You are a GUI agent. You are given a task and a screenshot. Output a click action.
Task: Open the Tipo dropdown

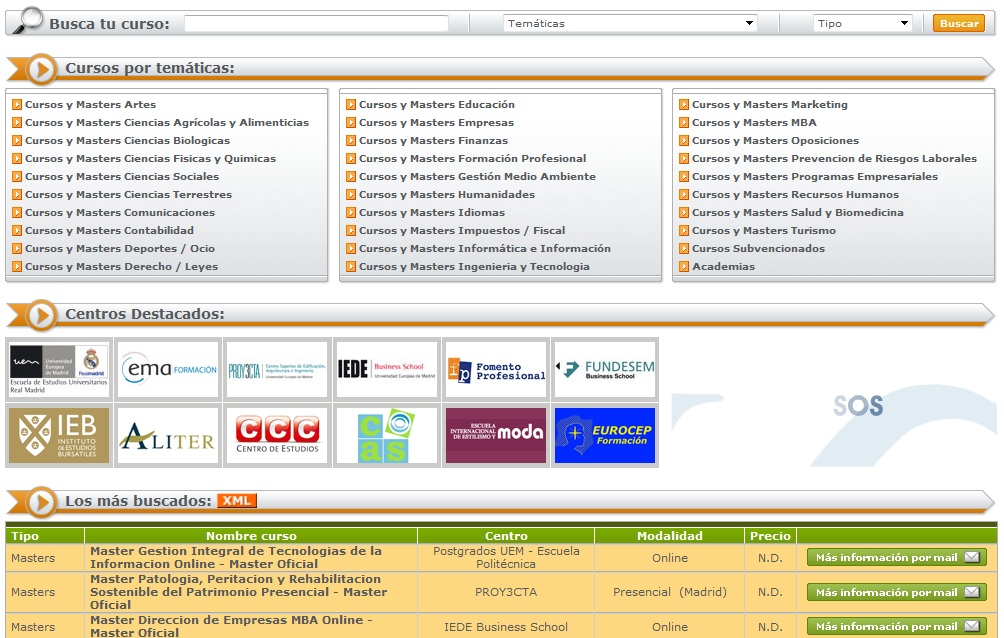point(862,23)
